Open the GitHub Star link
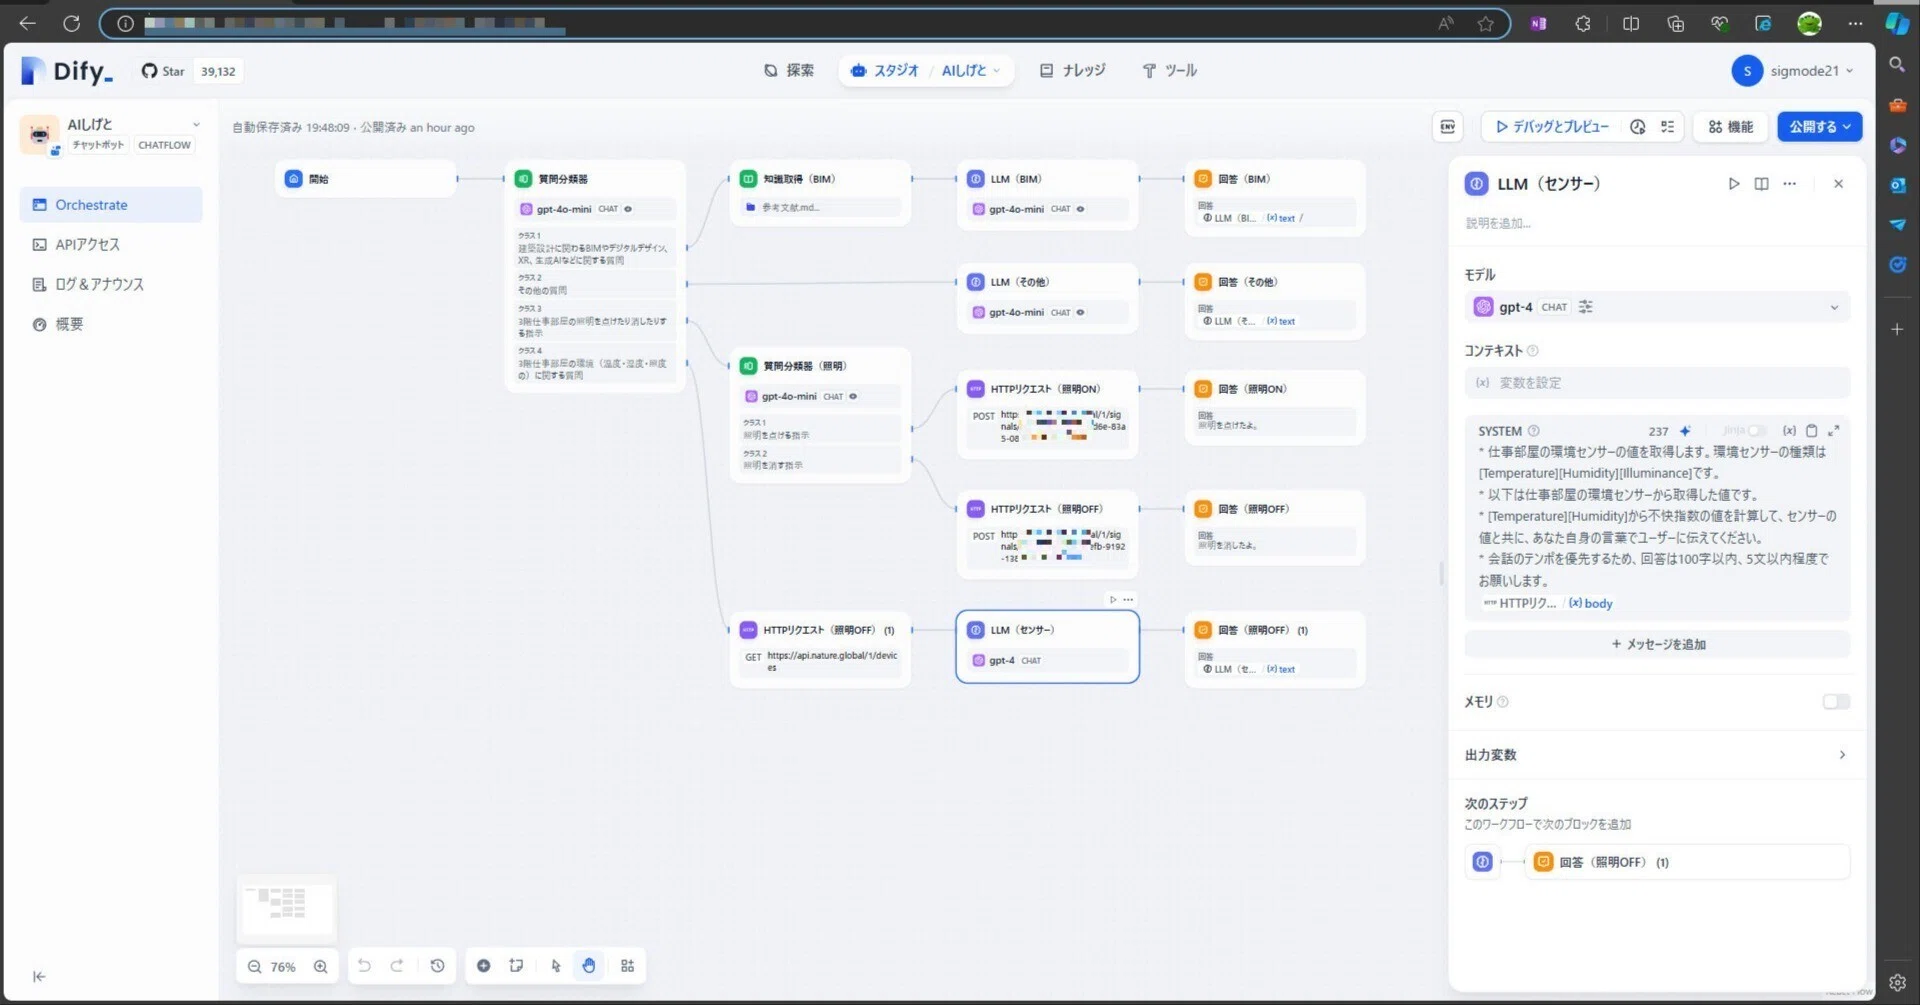Image resolution: width=1920 pixels, height=1005 pixels. pos(163,71)
